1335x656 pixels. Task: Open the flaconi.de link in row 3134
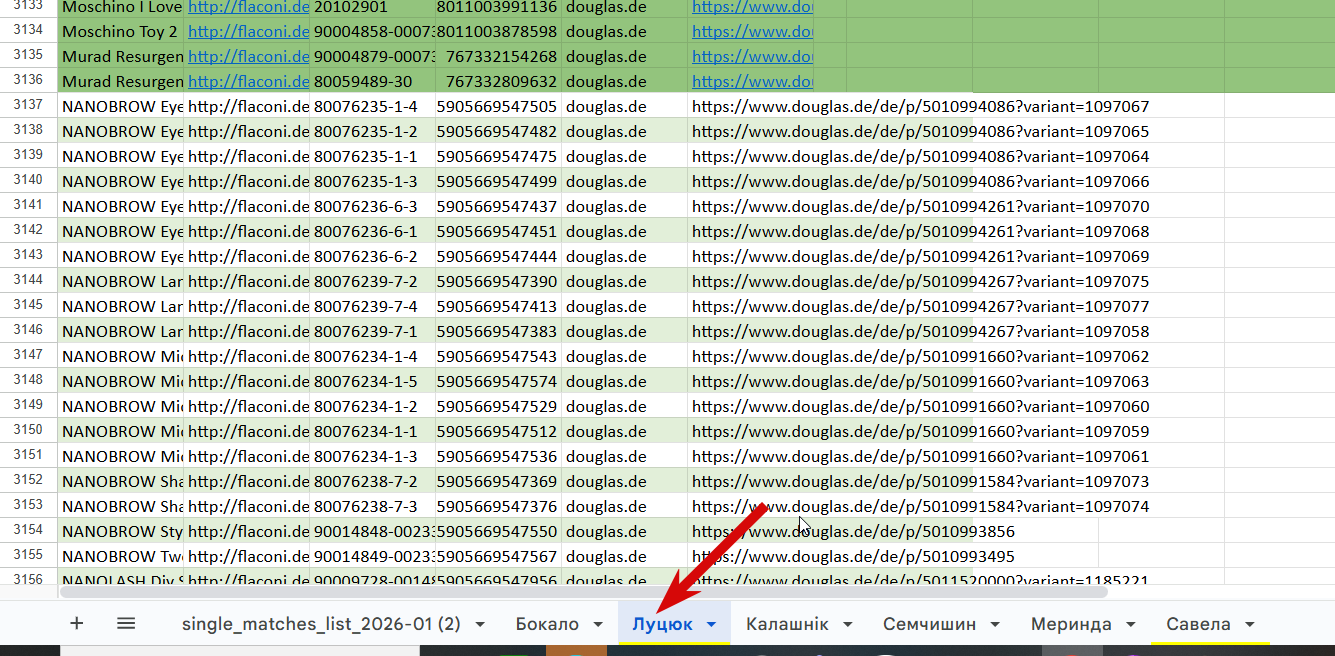tap(248, 31)
